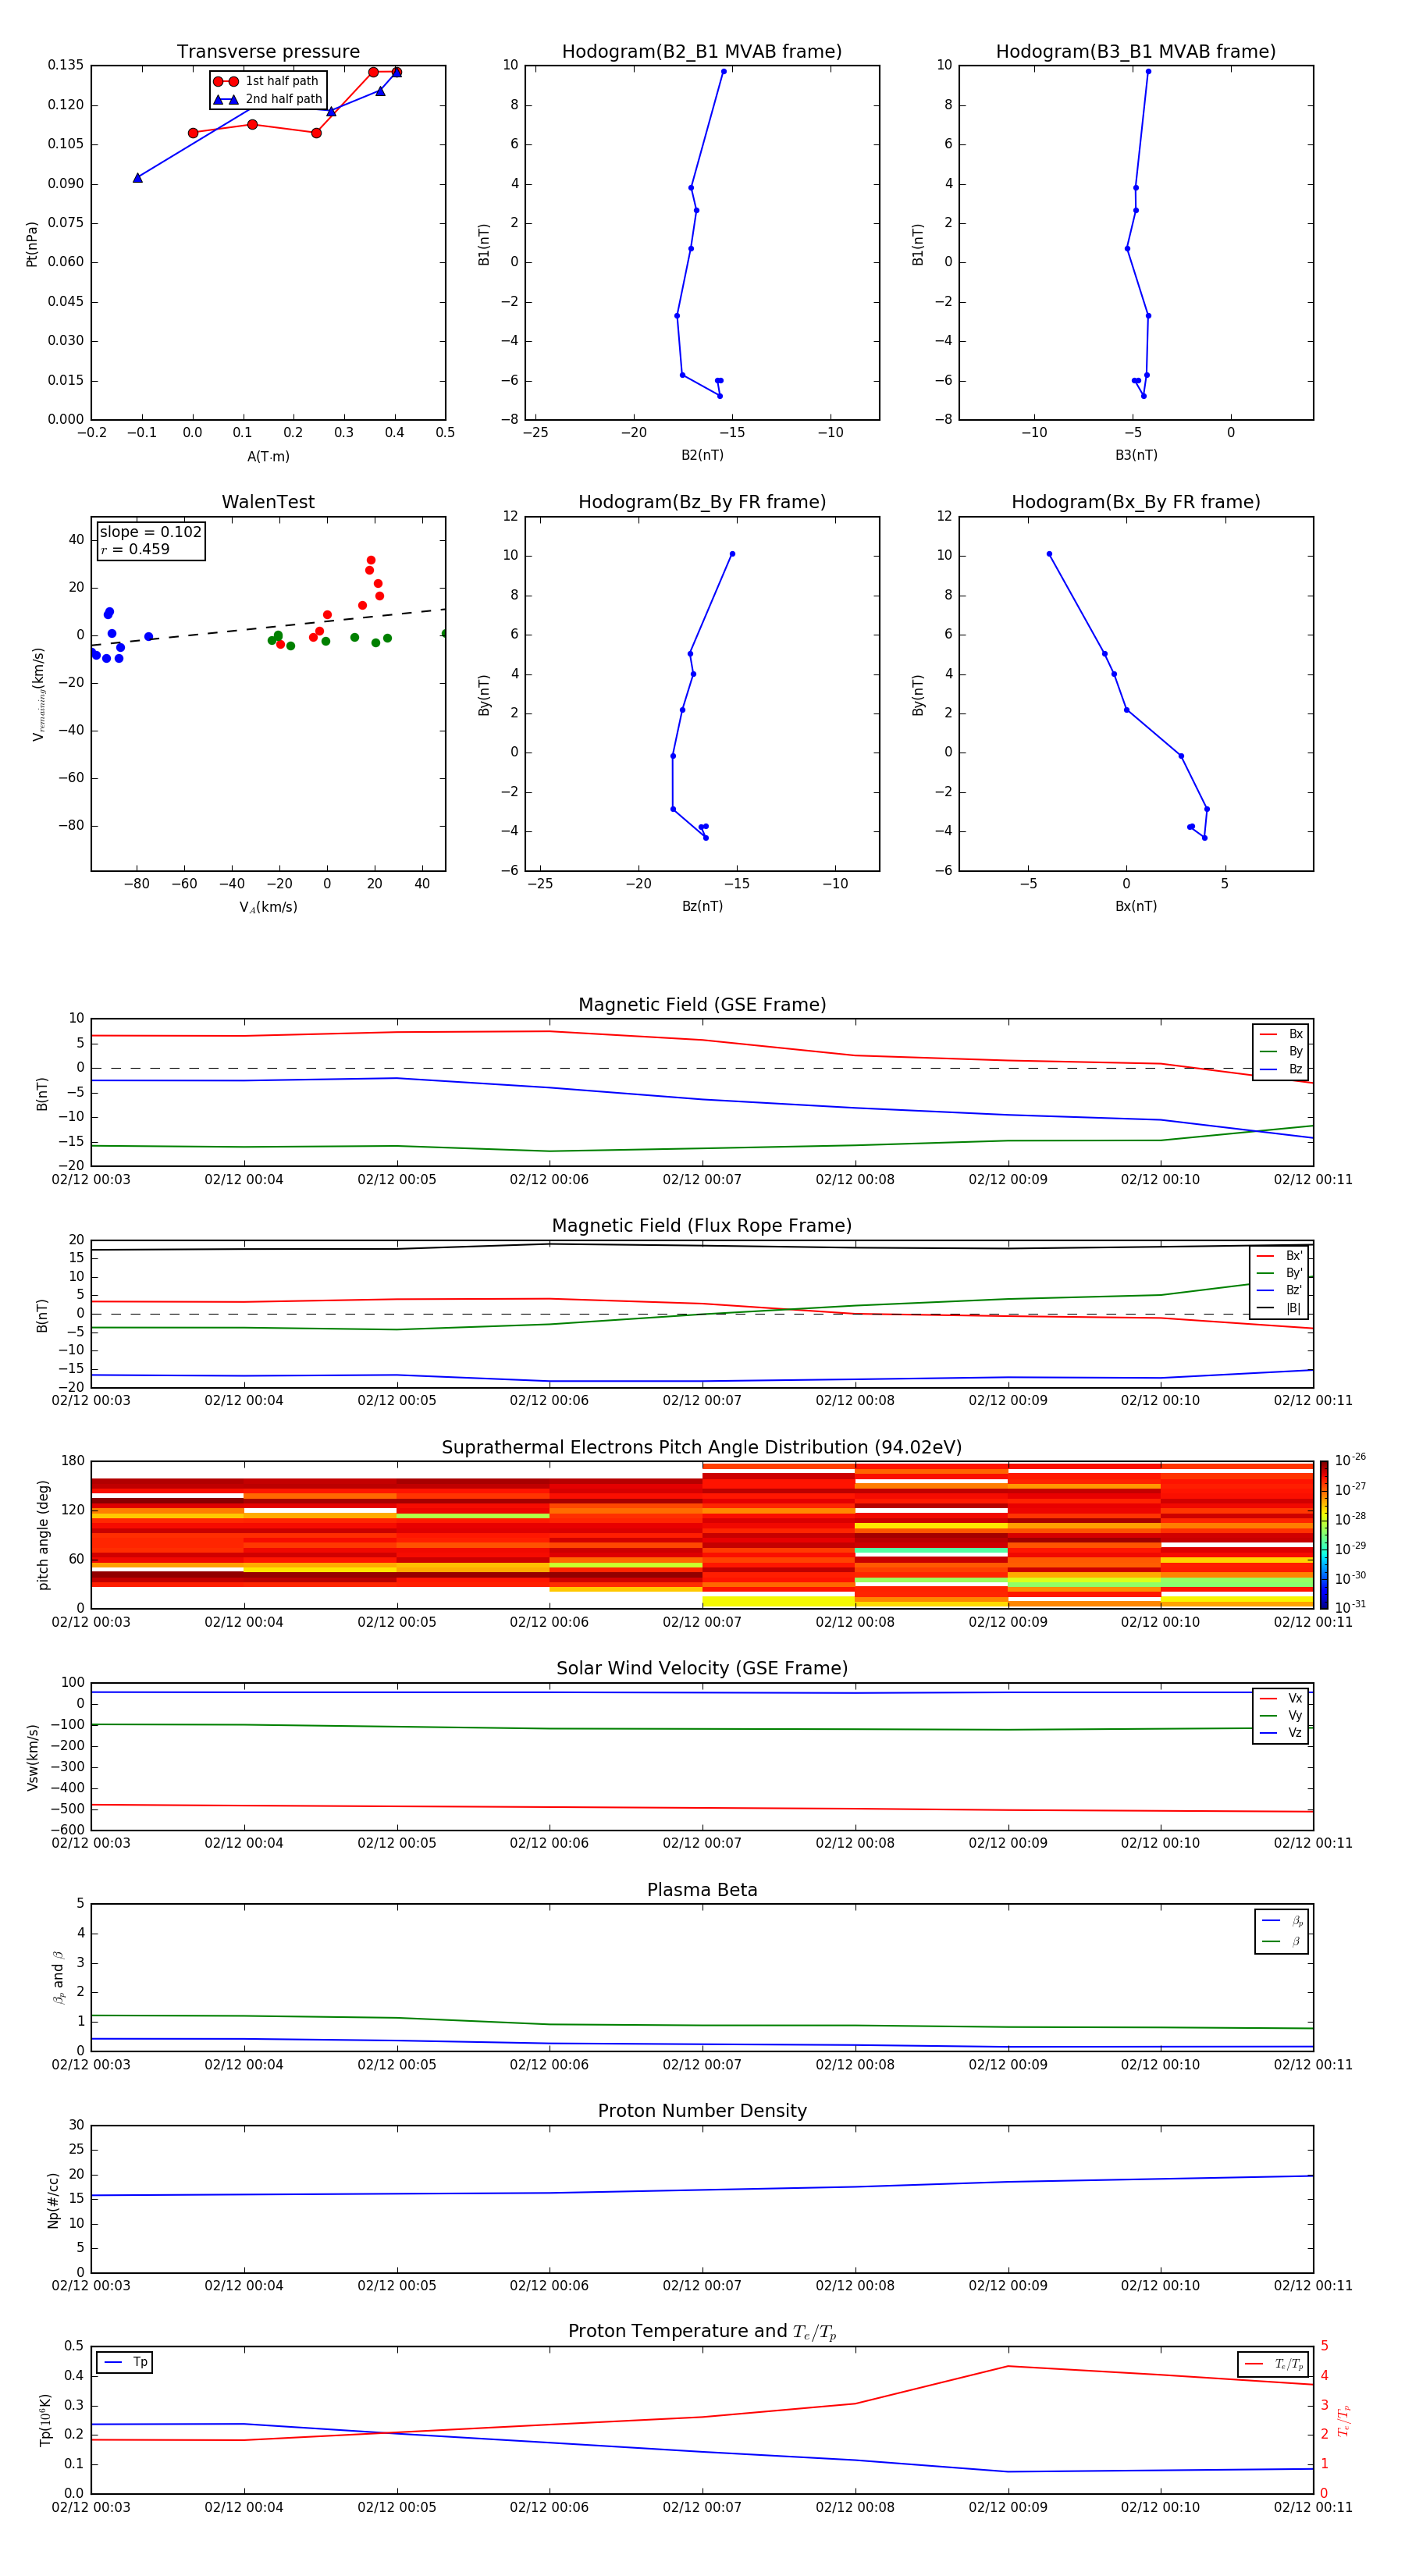Click the "Np(#/cc)" y-axis label
Image resolution: width=1405 pixels, height=2576 pixels.
point(53,2200)
